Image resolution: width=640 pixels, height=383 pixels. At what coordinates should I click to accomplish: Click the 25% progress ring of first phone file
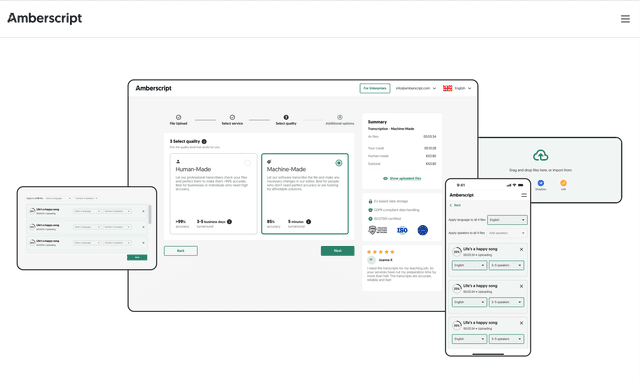tap(457, 252)
